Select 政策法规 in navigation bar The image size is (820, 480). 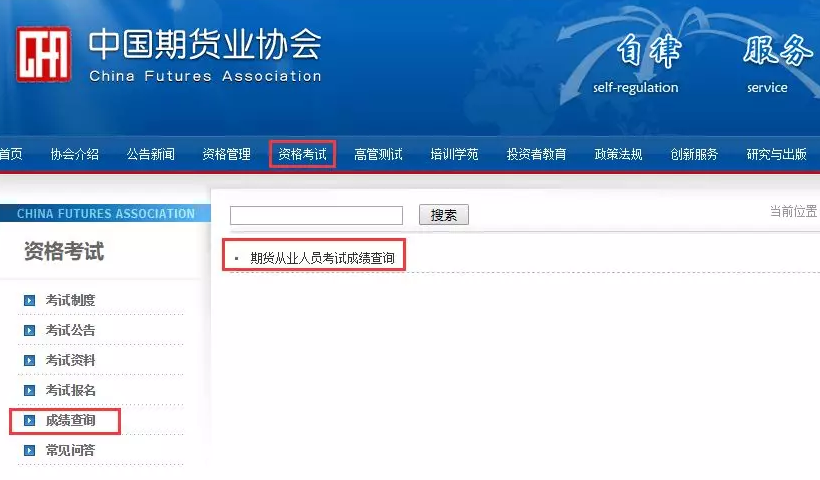[618, 154]
